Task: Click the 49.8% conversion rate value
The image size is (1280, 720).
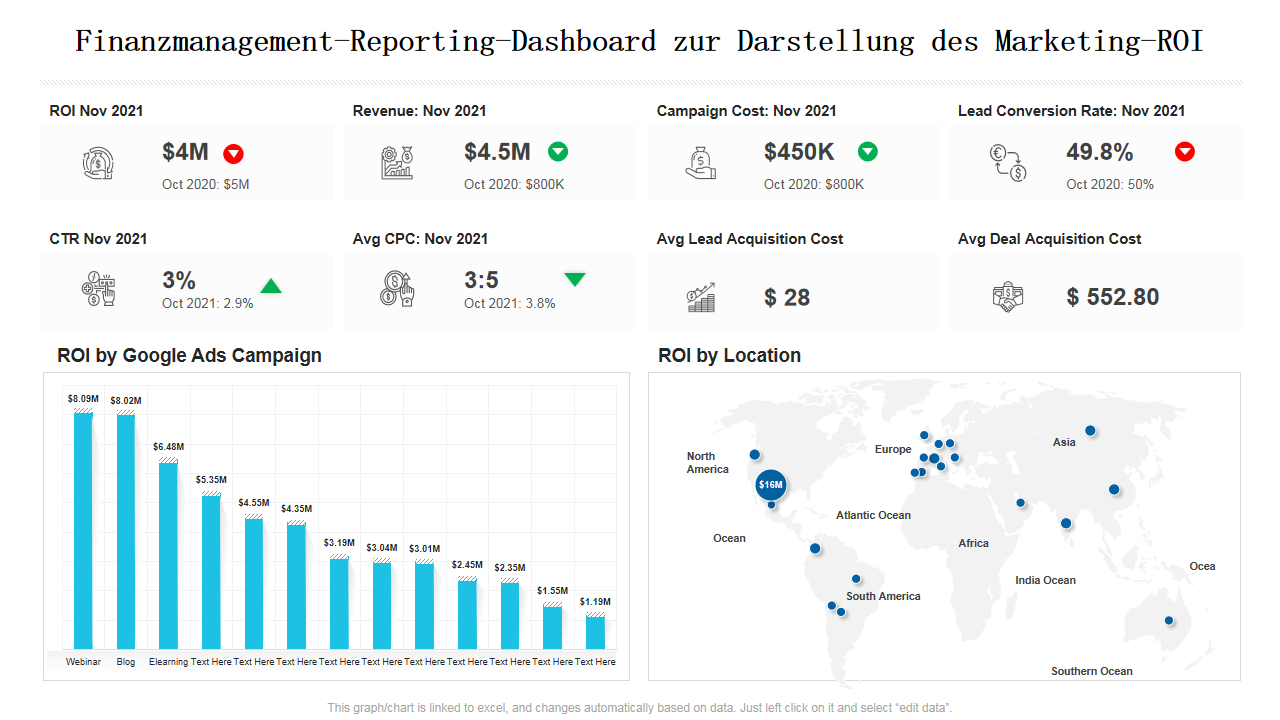Action: 1100,152
